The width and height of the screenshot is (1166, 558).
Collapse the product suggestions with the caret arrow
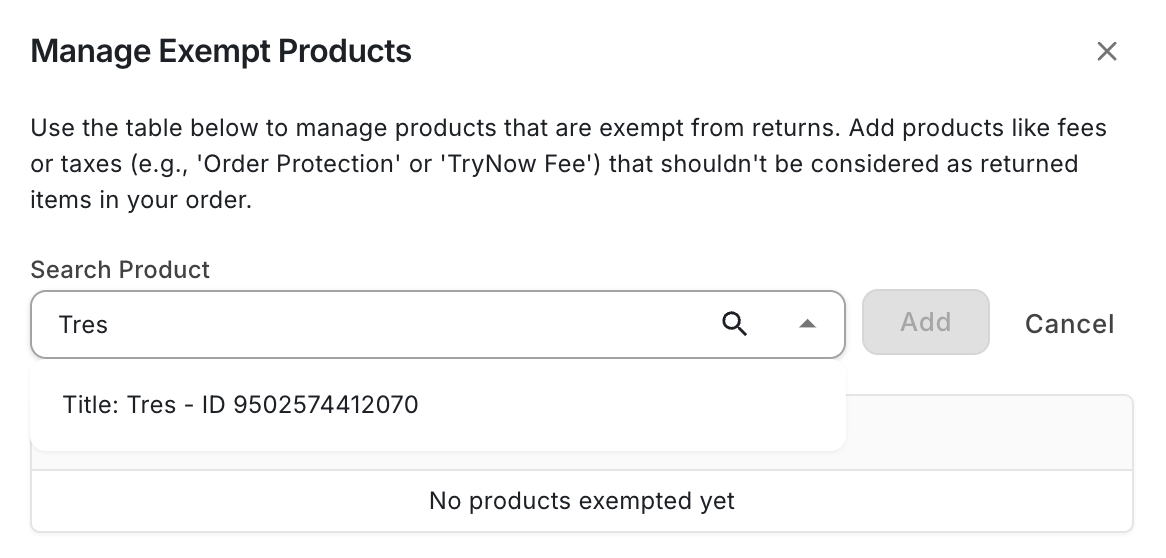point(808,324)
